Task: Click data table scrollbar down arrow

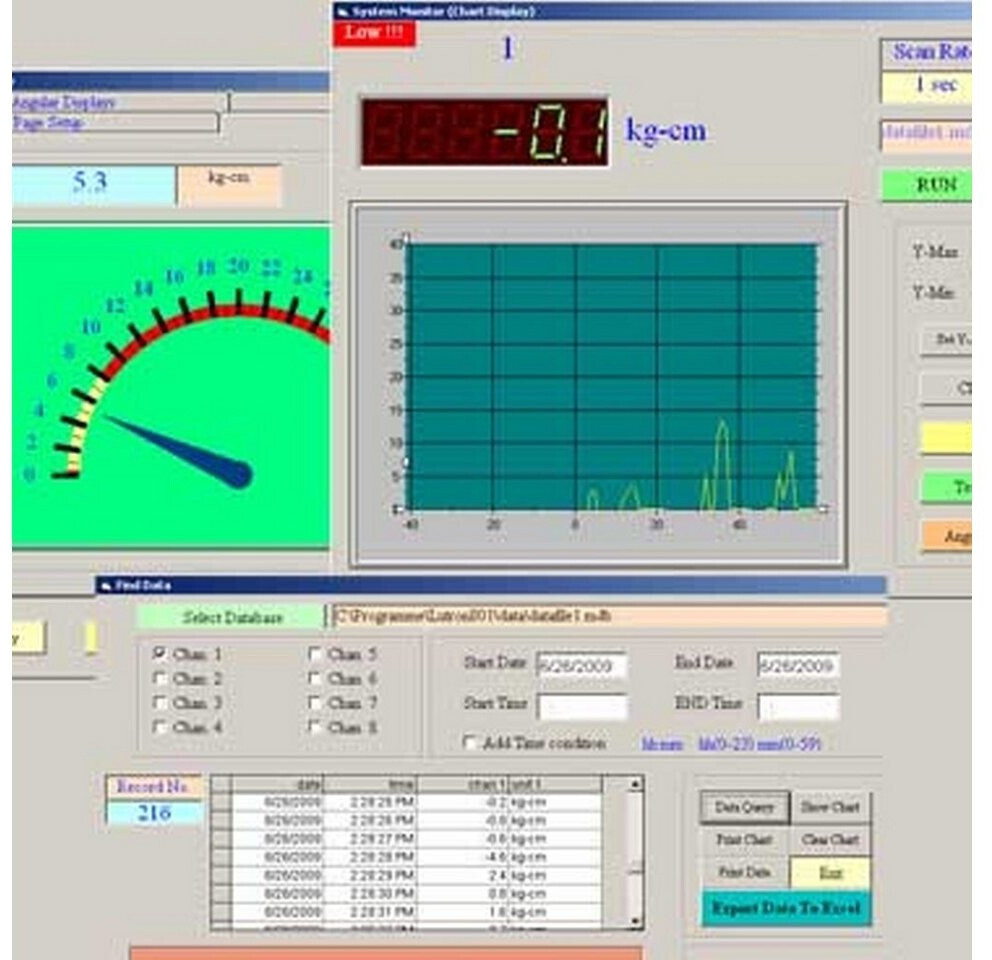Action: [635, 921]
